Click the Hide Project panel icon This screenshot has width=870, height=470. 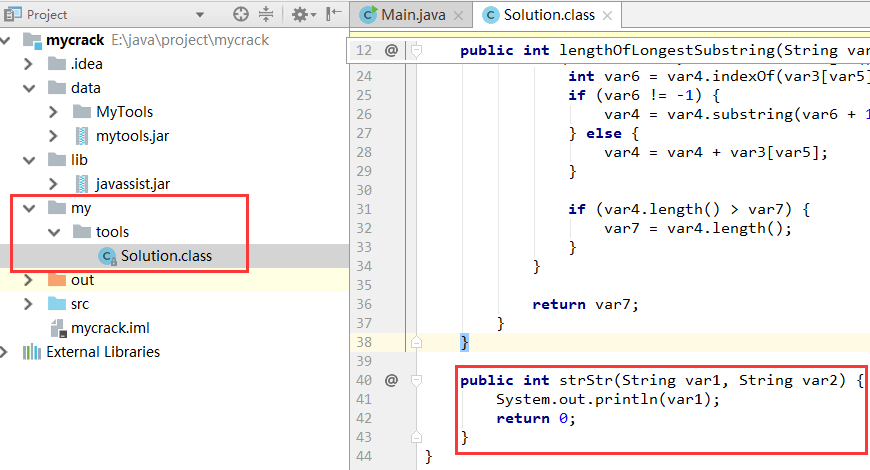[x=333, y=14]
